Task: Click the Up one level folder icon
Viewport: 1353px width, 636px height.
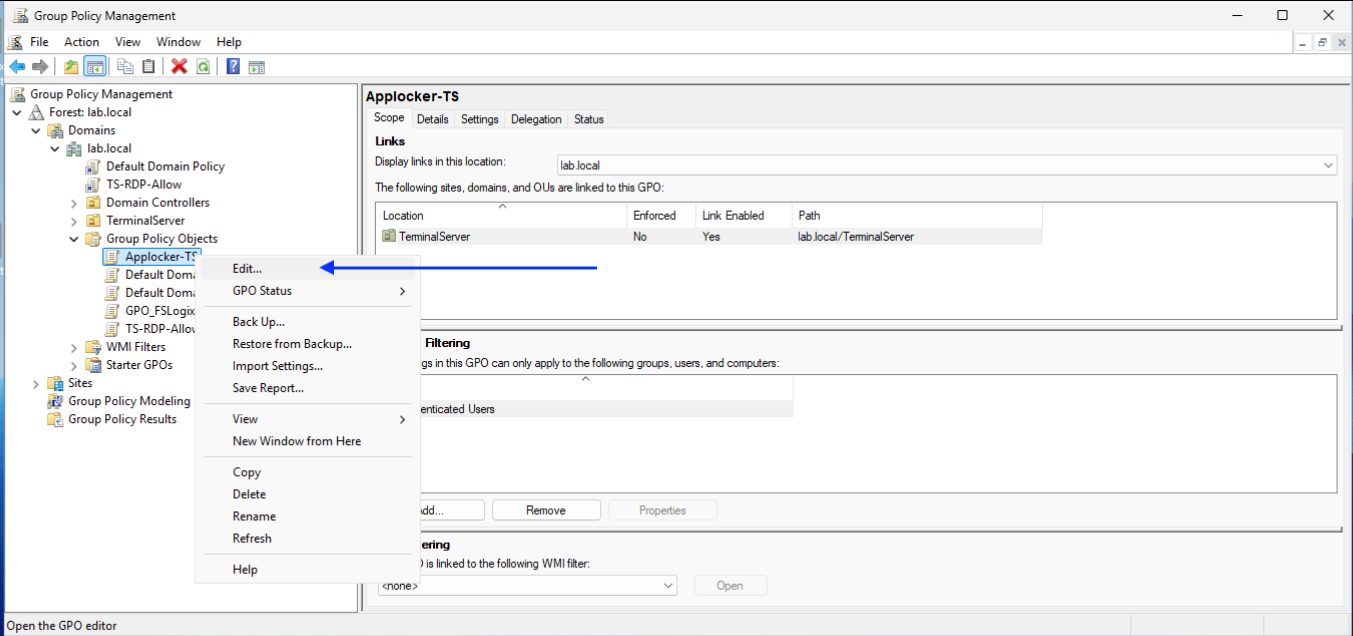Action: 71,67
